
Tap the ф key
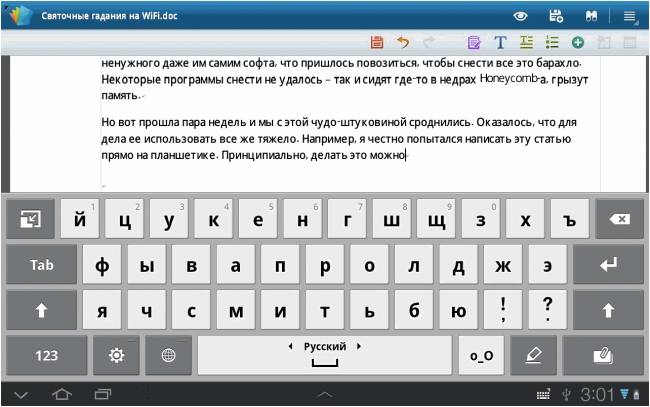coord(102,264)
